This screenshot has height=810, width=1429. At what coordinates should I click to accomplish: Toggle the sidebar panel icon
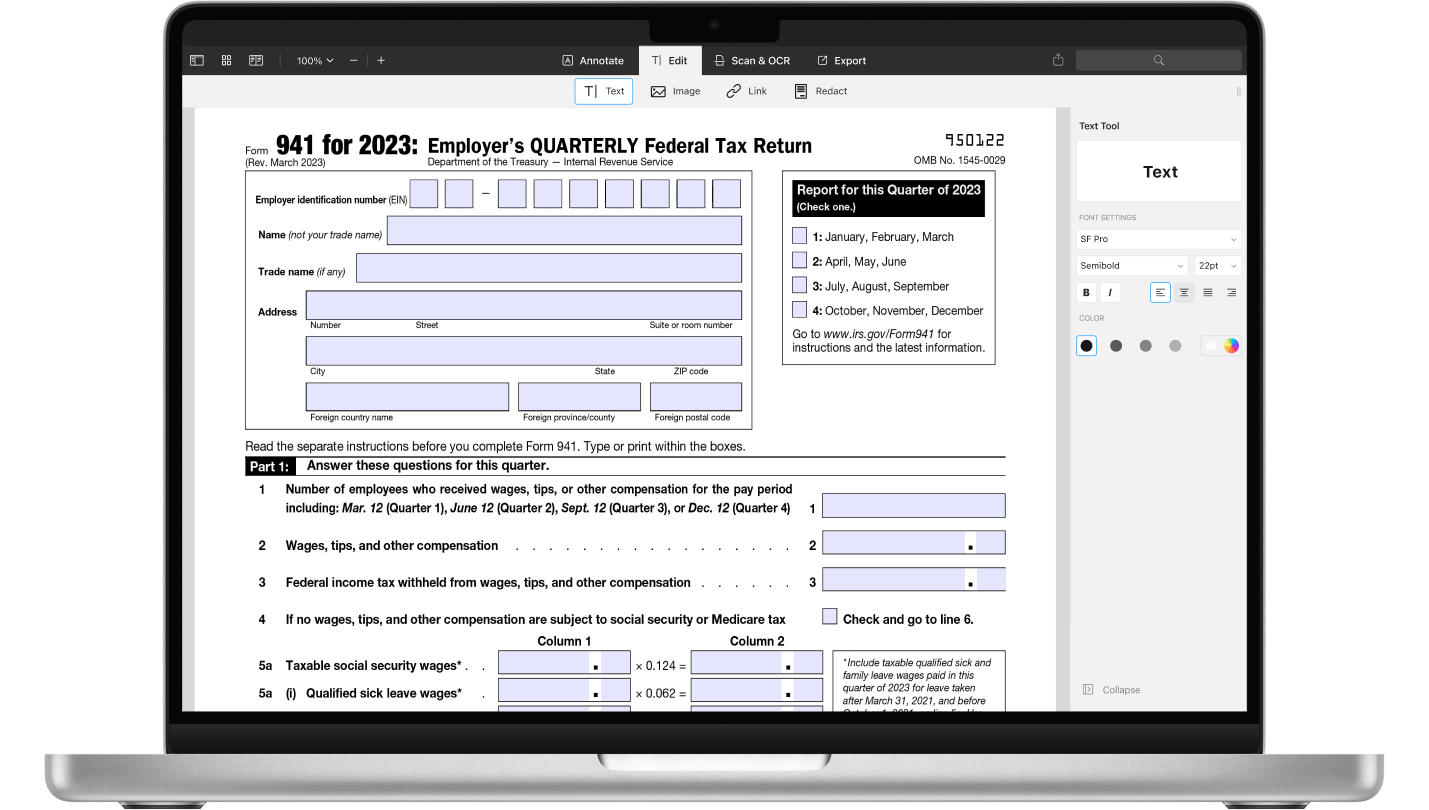coord(197,61)
